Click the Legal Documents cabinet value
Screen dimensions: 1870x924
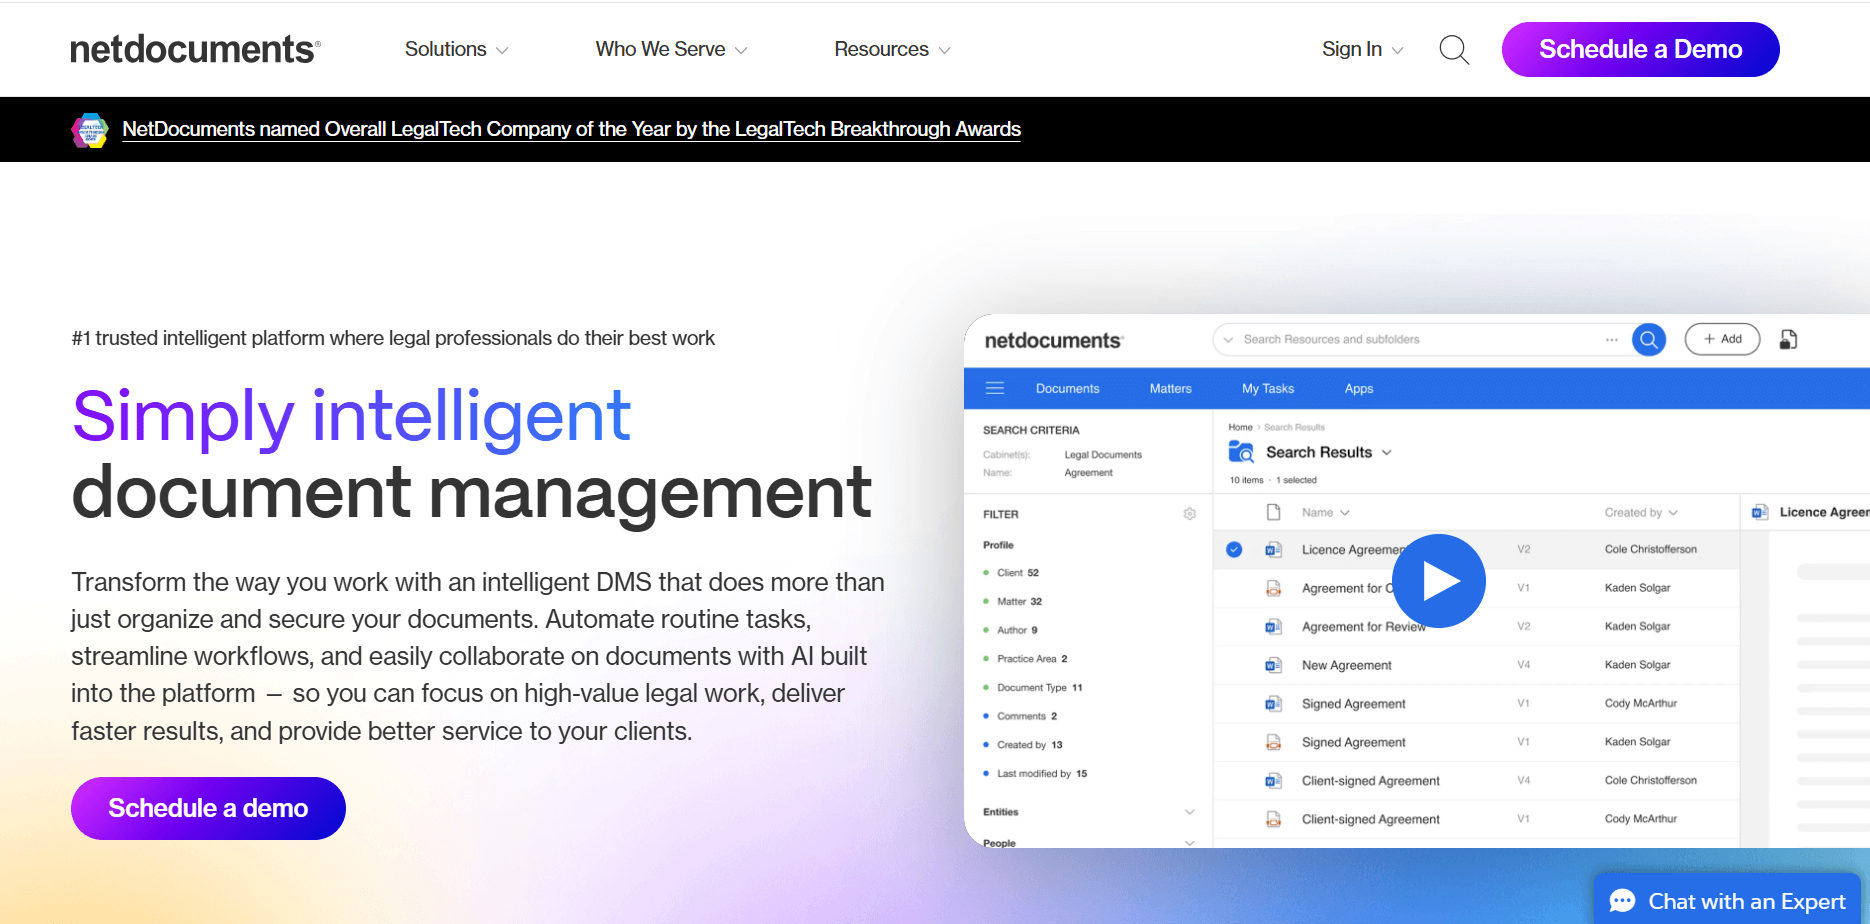tap(1103, 455)
